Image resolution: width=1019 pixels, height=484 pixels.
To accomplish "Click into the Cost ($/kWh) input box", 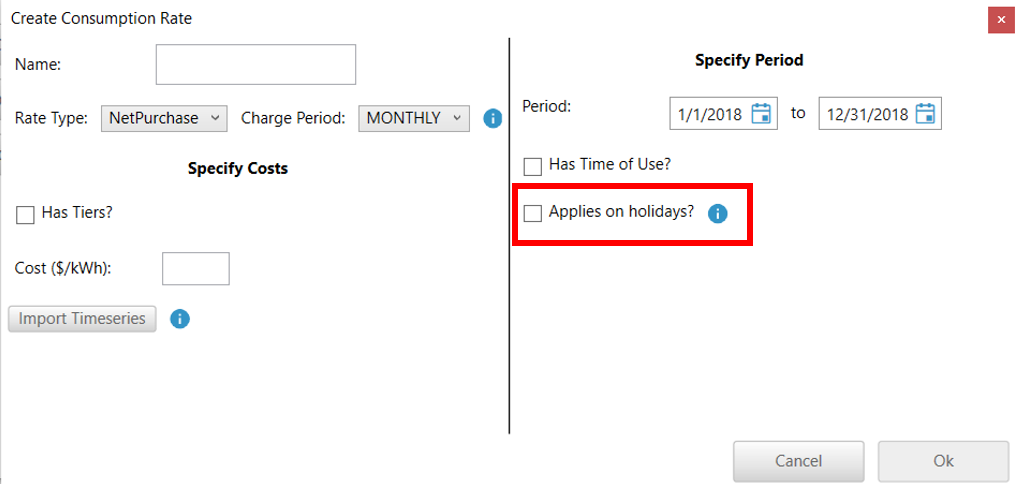I will [196, 269].
